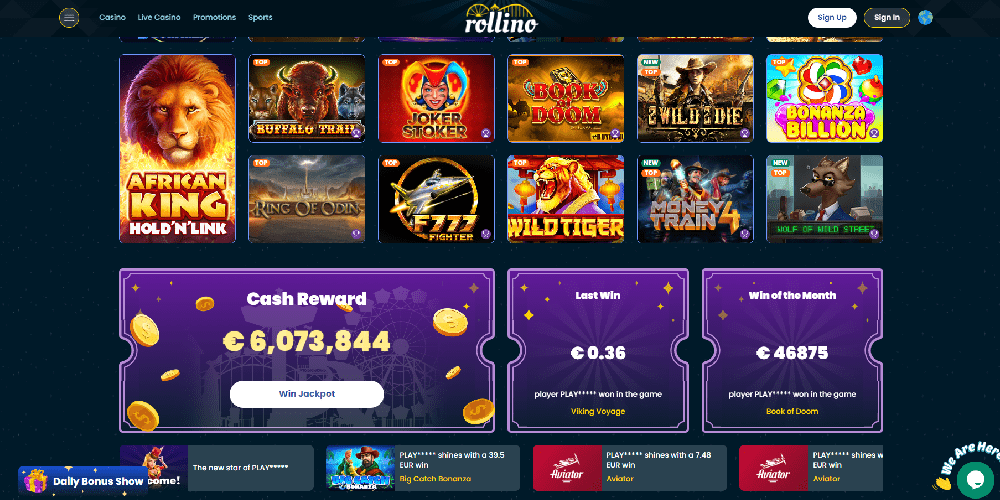Open the Daily Bonus Show gift icon

pyautogui.click(x=35, y=481)
